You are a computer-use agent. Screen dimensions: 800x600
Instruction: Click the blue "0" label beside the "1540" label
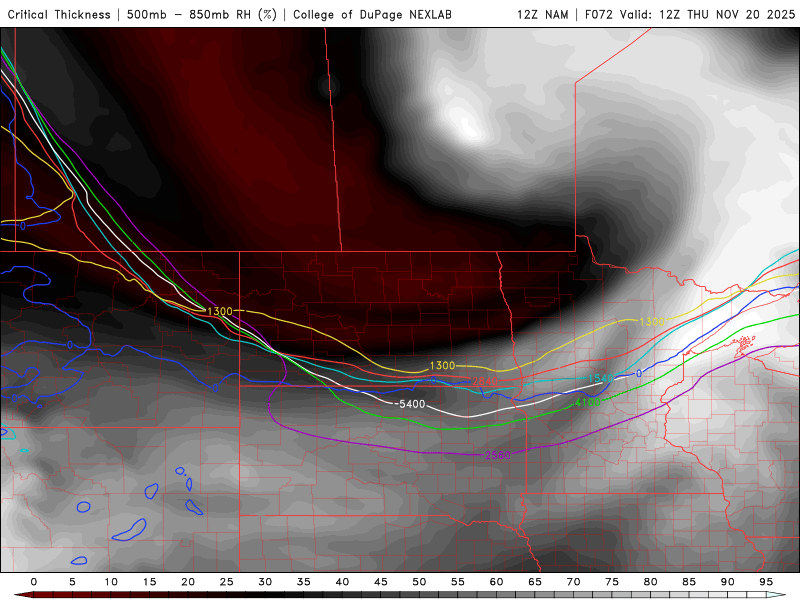639,374
